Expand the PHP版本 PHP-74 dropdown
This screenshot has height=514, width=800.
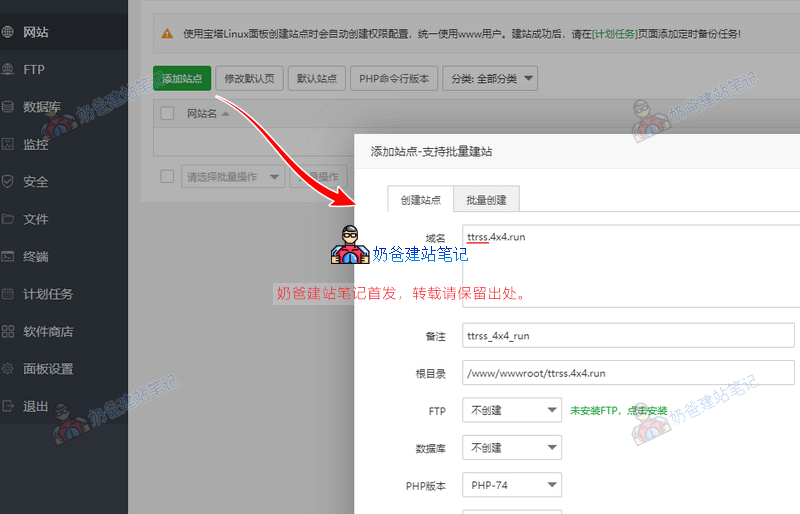click(510, 486)
